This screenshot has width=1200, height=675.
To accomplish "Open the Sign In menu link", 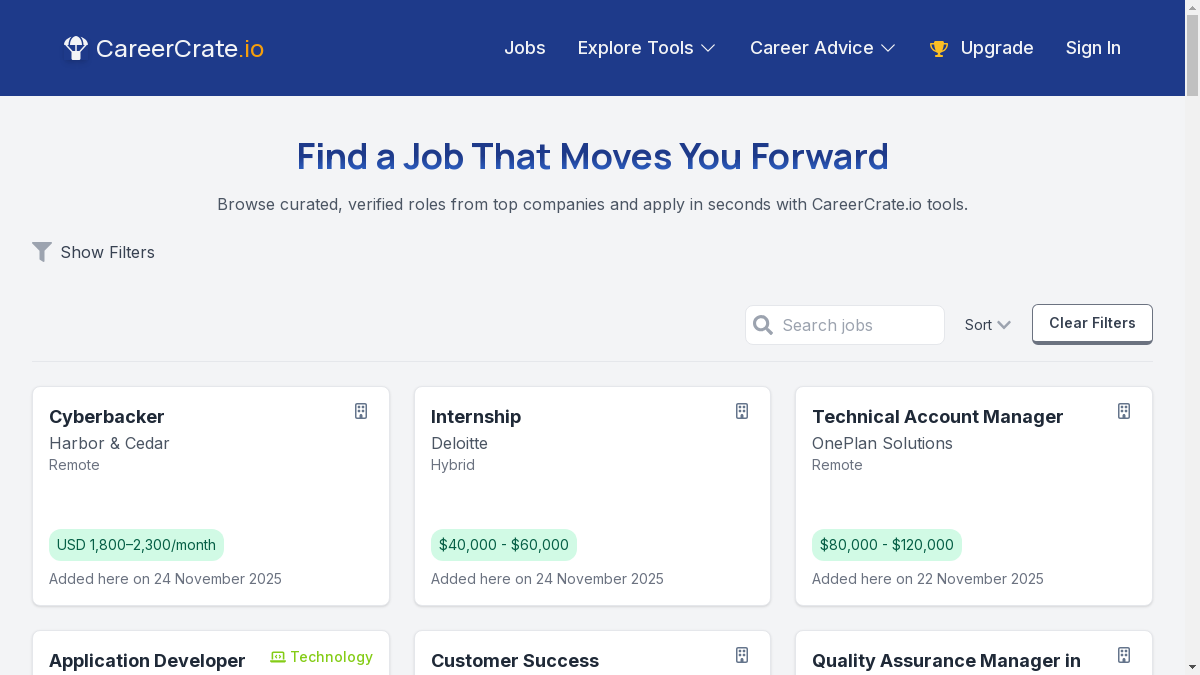I will coord(1093,48).
